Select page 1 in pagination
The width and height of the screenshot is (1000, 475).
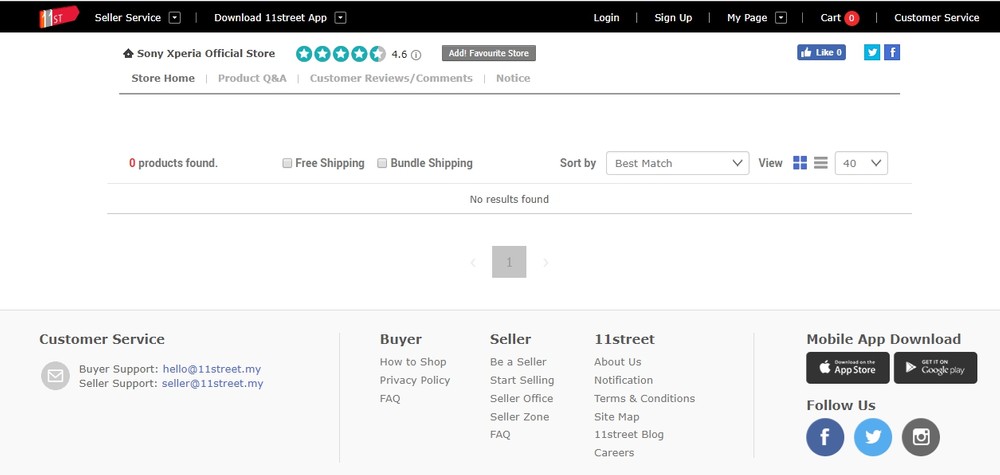[x=509, y=262]
